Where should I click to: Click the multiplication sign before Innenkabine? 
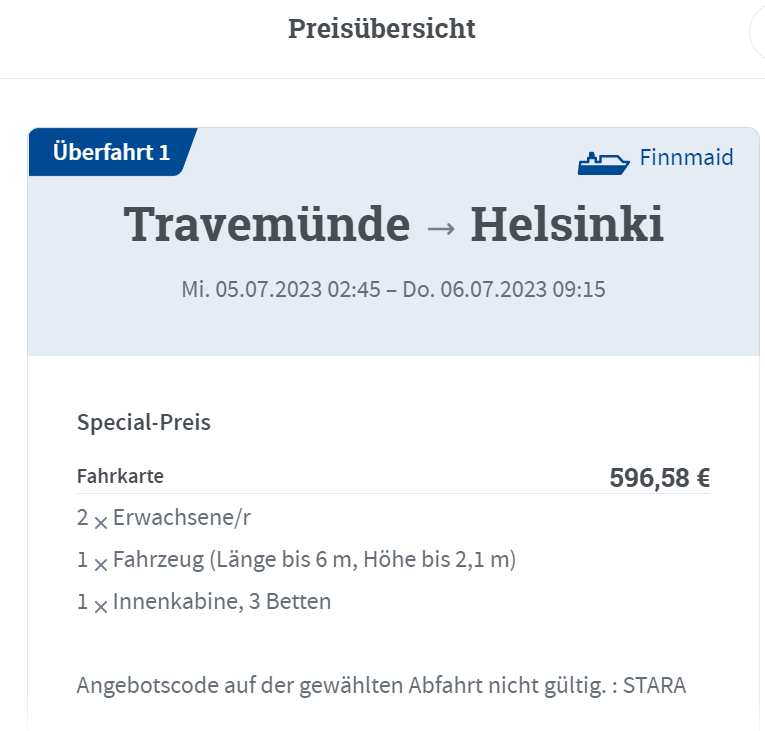click(100, 605)
